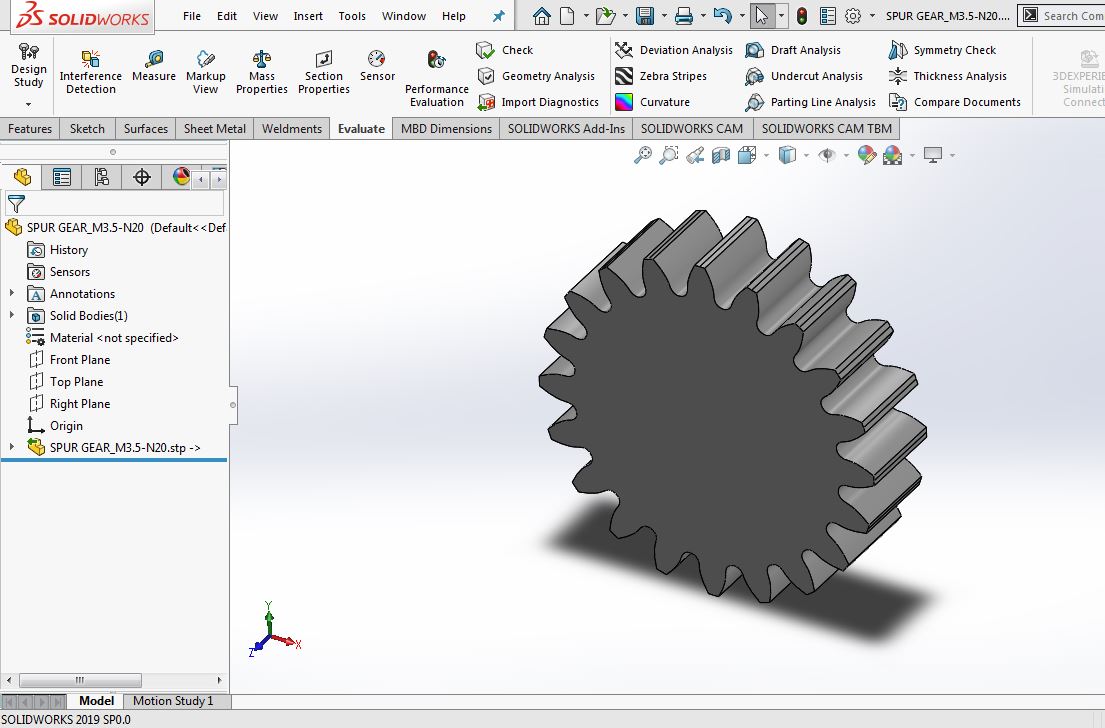Screen dimensions: 1105x728
Task: Open Undercut Analysis
Action: pos(804,76)
